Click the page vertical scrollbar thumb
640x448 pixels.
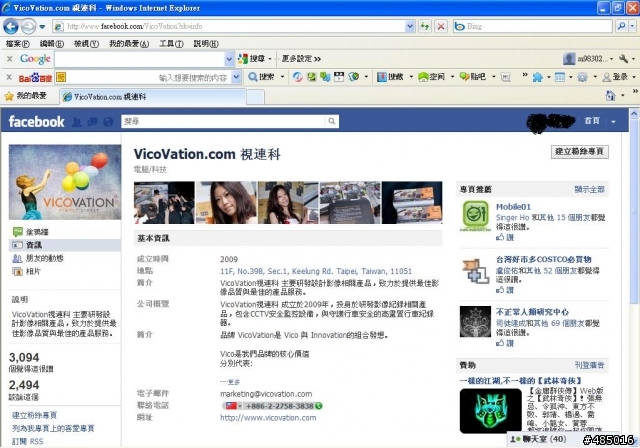tap(633, 212)
